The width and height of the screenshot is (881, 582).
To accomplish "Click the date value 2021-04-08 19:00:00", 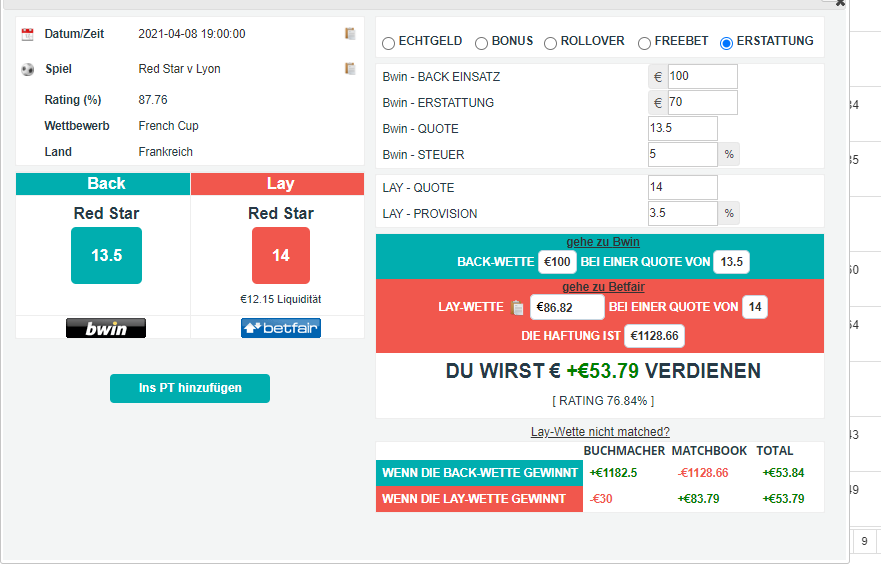I will click(x=192, y=34).
